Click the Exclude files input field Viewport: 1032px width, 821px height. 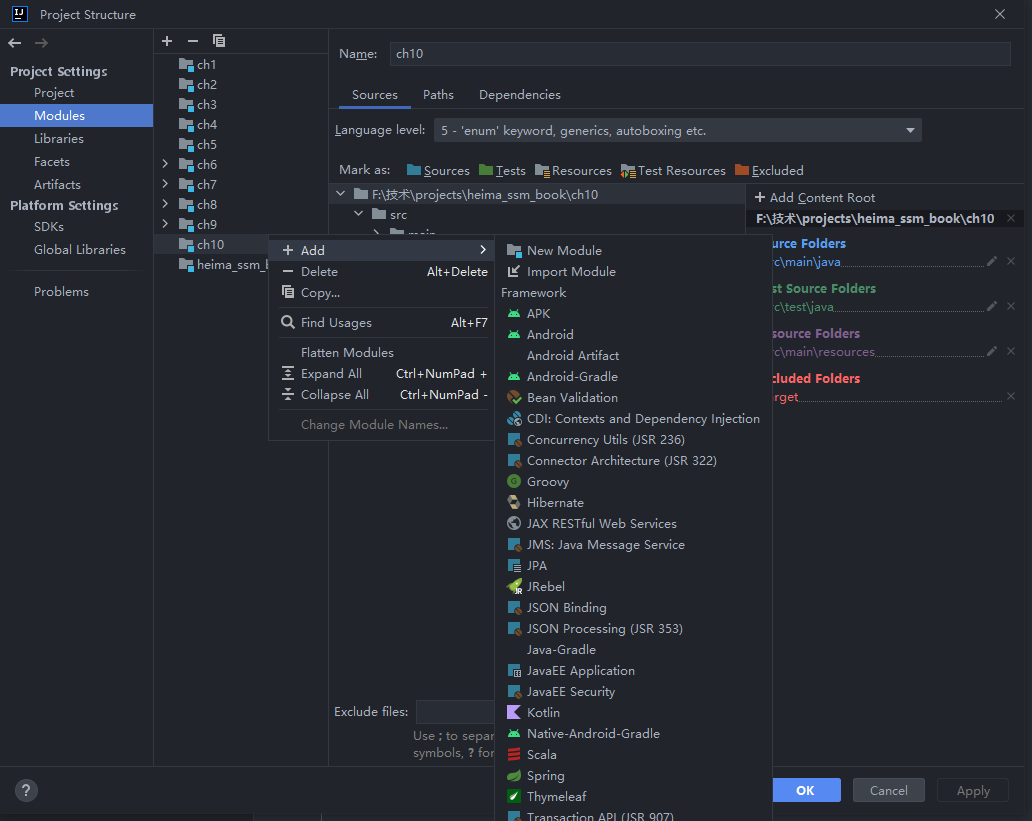(455, 712)
